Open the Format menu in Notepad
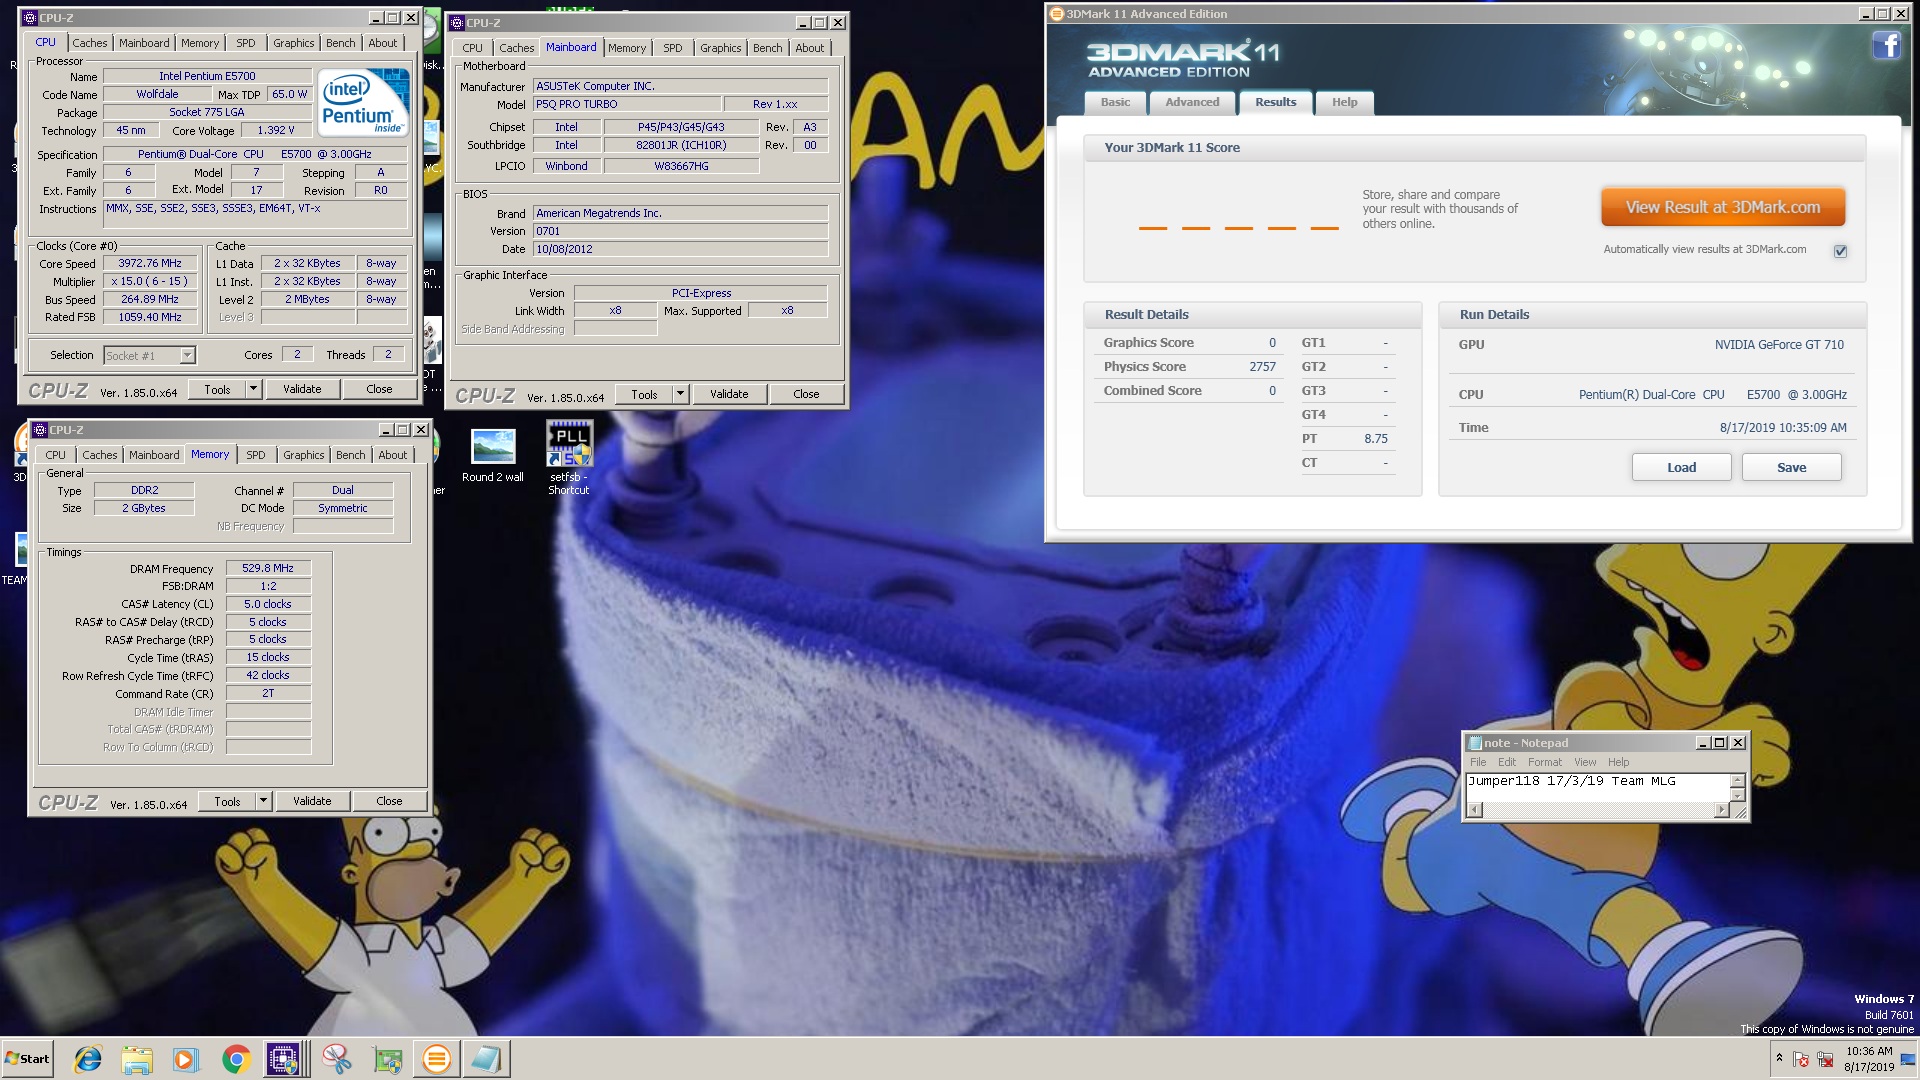 [x=1544, y=762]
